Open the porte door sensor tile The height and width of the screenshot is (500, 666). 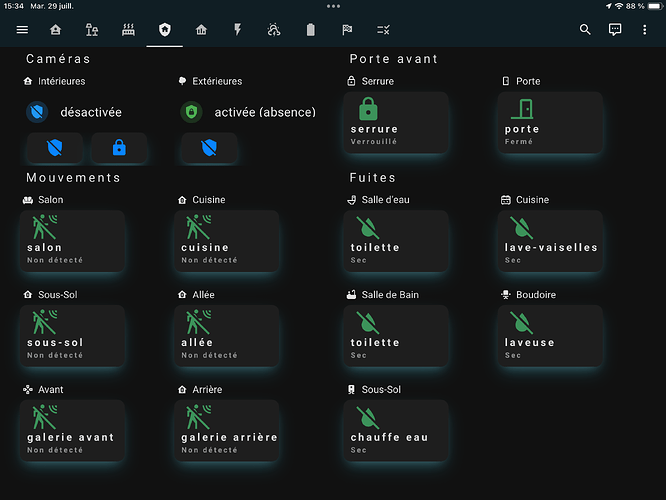550,122
